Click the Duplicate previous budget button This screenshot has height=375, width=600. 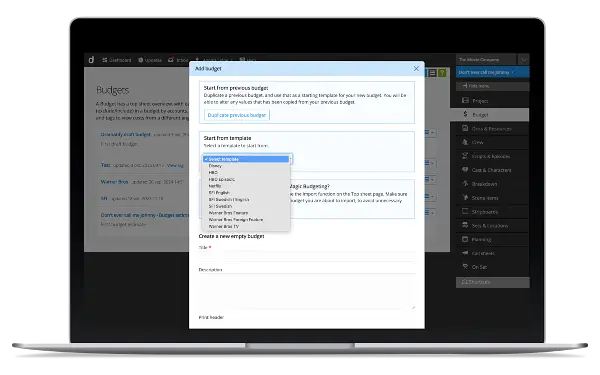point(236,115)
